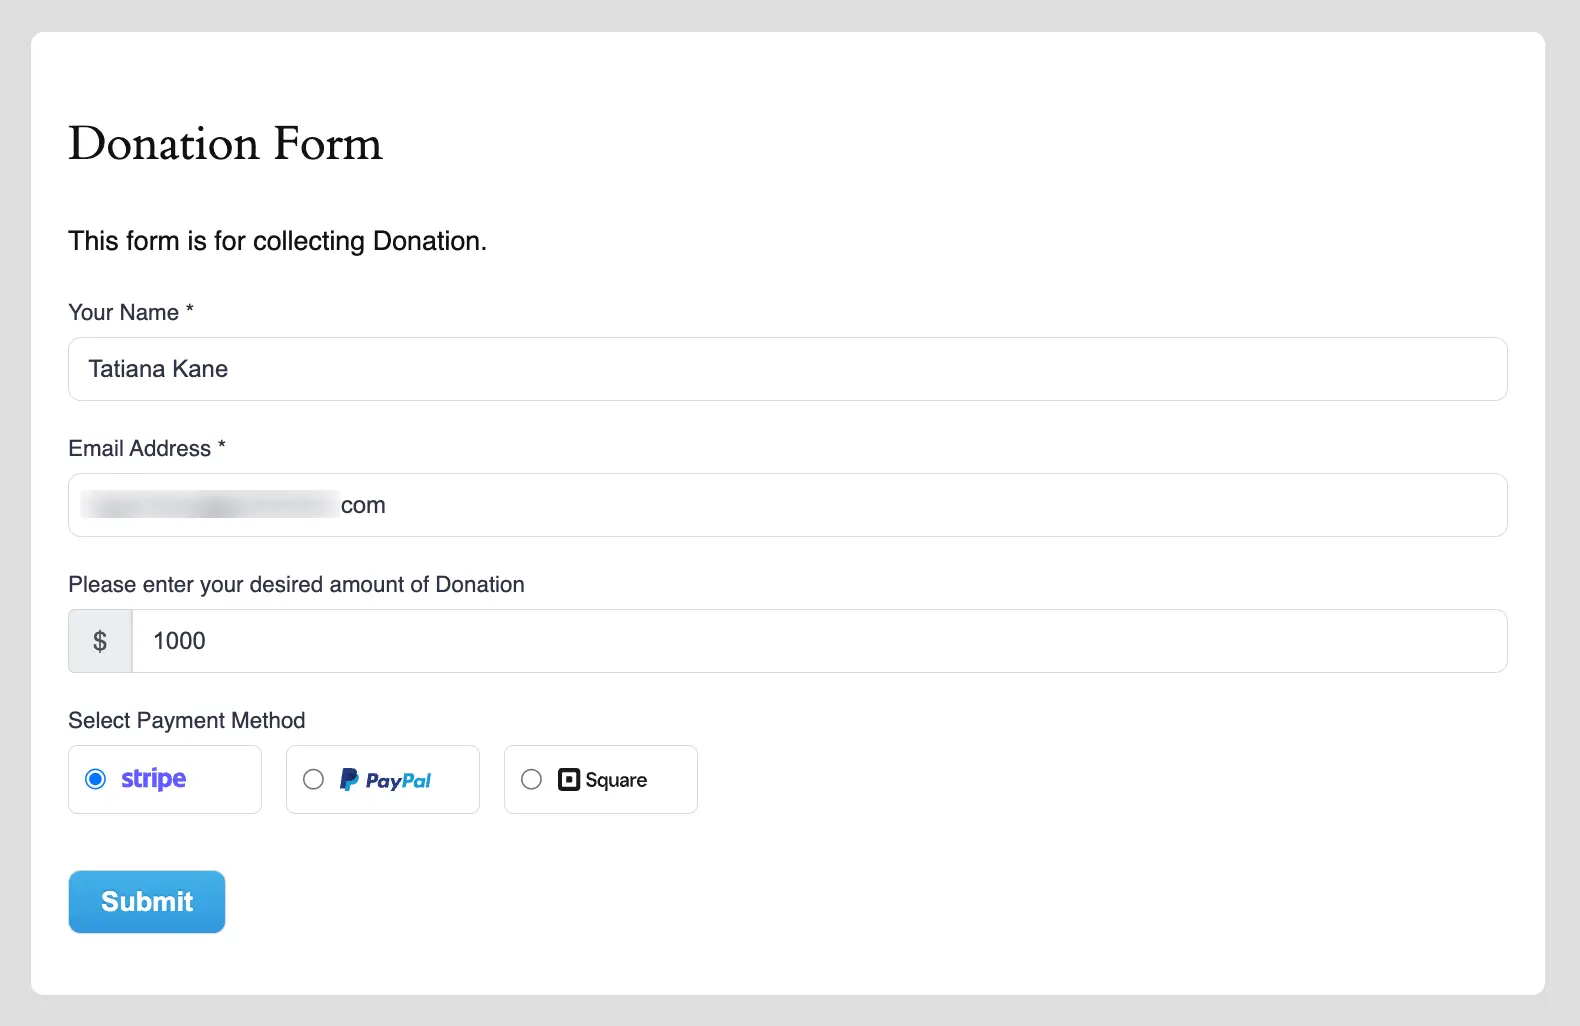Click the Tatiana Kane name text
Screen dimensions: 1580x1026
pos(157,369)
